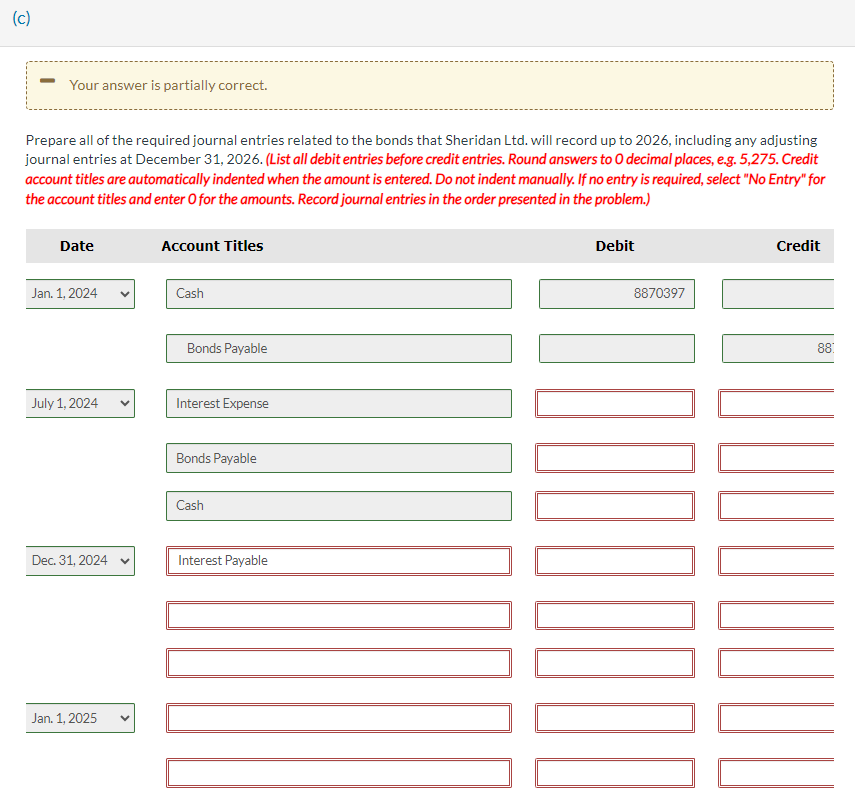Click the debit field in July Cash row

click(x=615, y=506)
